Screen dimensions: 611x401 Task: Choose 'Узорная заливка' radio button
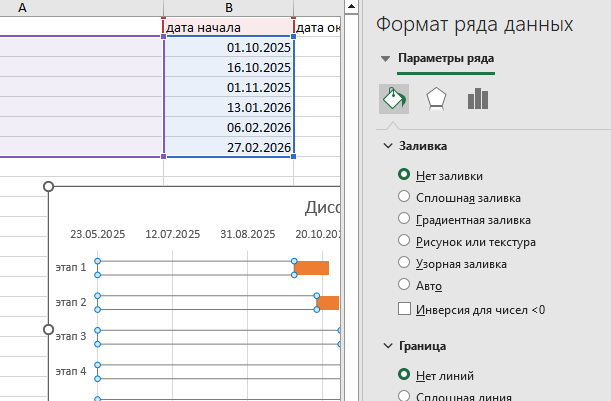pos(404,264)
